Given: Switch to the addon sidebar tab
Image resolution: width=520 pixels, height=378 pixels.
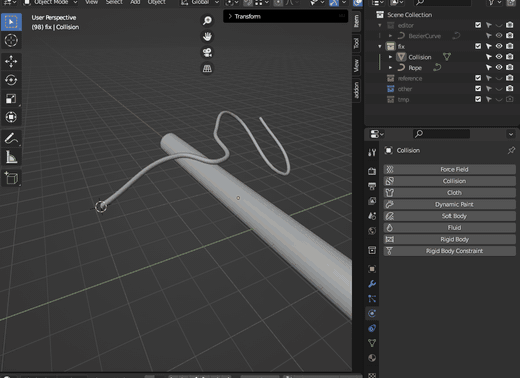Looking at the screenshot, I should click(x=356, y=90).
